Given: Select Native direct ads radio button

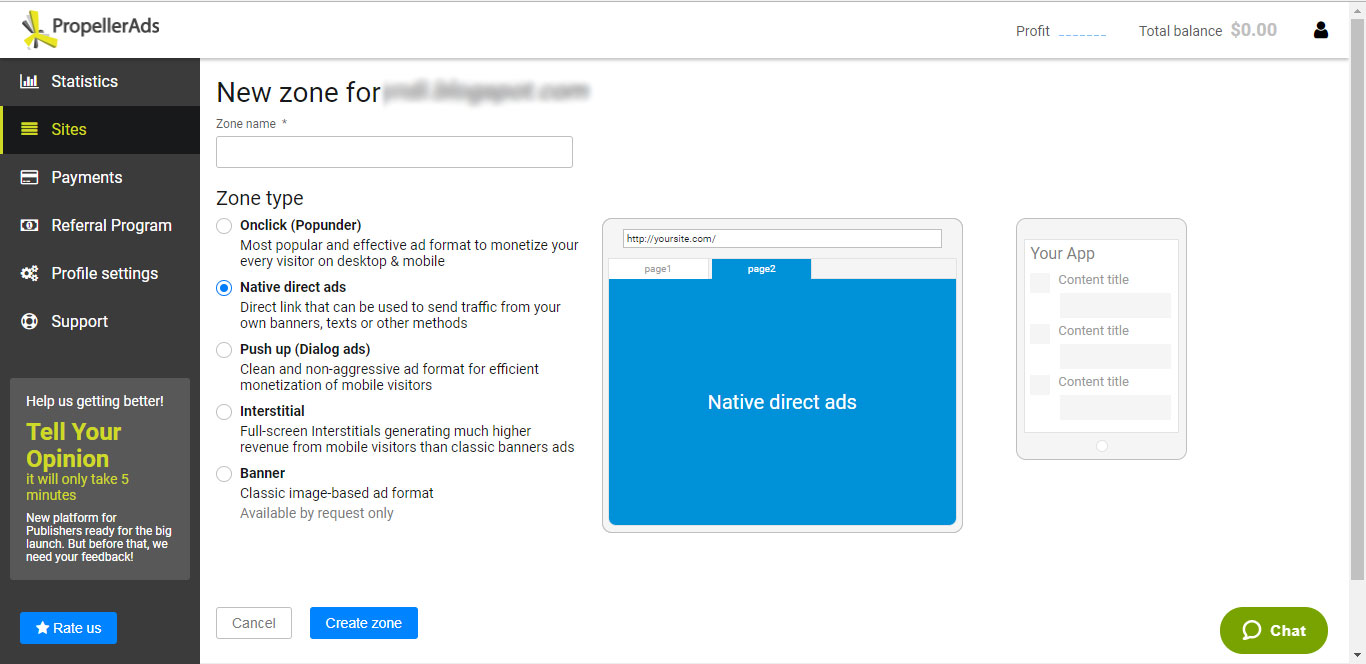Looking at the screenshot, I should point(224,288).
